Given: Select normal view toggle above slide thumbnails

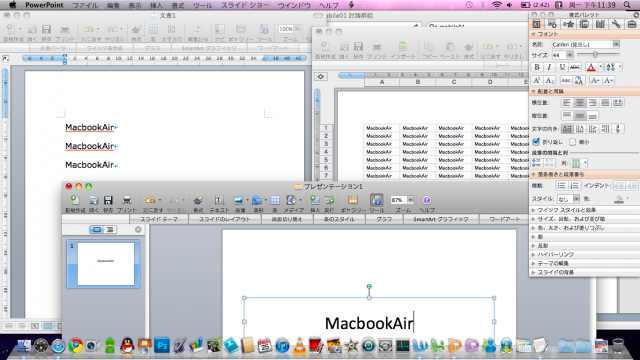Looking at the screenshot, I should (x=97, y=229).
